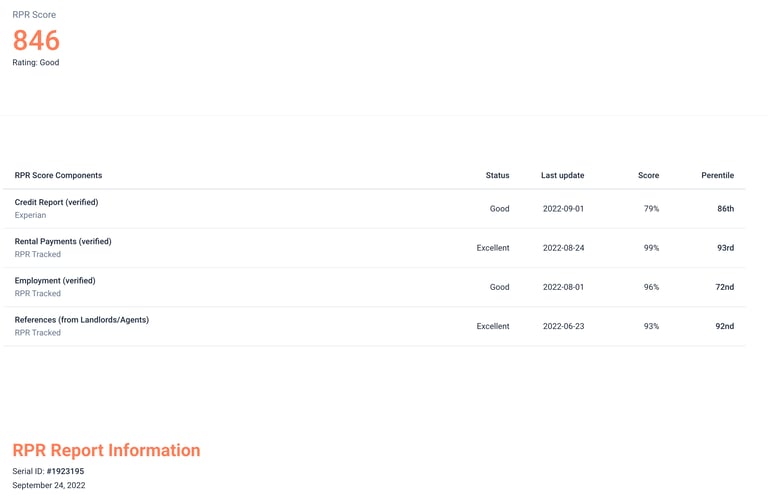
Task: Open the Rental Payments (verified) row
Action: 374,248
